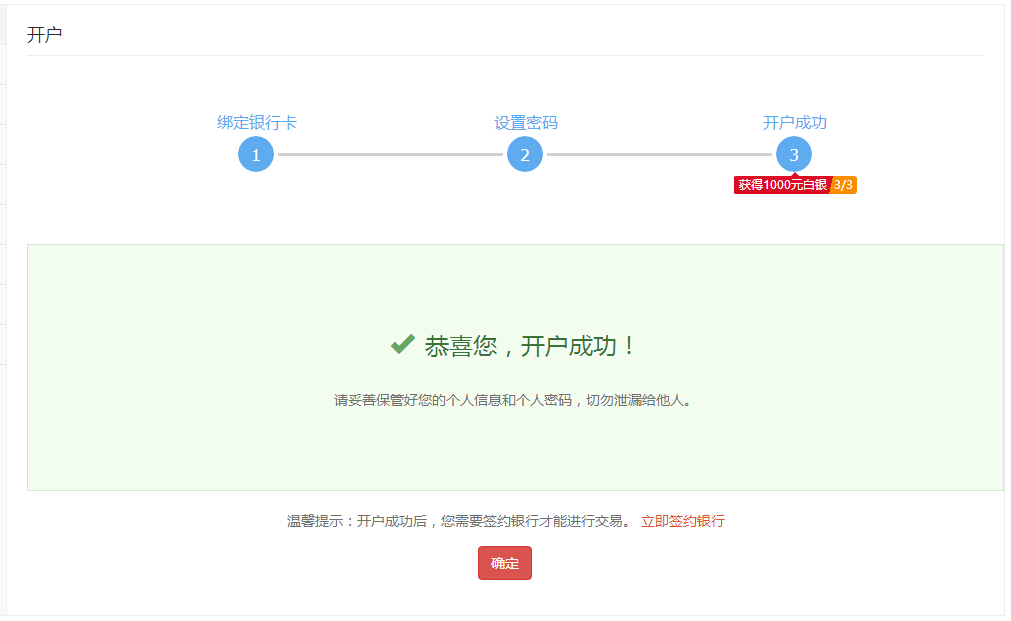Click the red 获得1000元白银 reward badge
This screenshot has height=621, width=1011.
[x=780, y=184]
